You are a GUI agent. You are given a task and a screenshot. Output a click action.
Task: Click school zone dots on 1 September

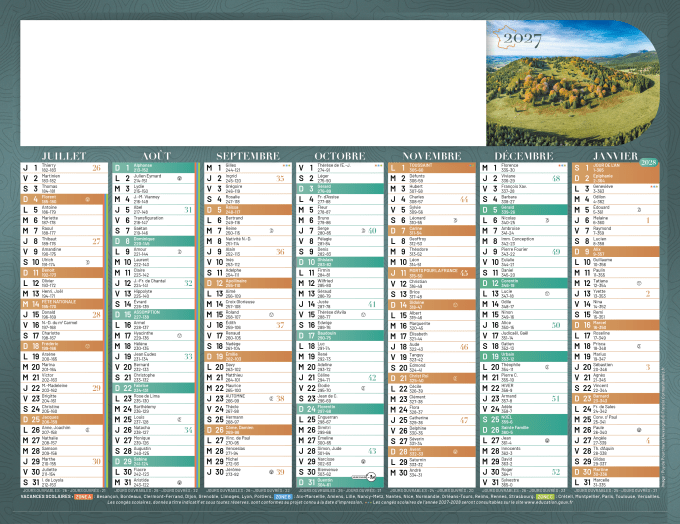tap(288, 166)
